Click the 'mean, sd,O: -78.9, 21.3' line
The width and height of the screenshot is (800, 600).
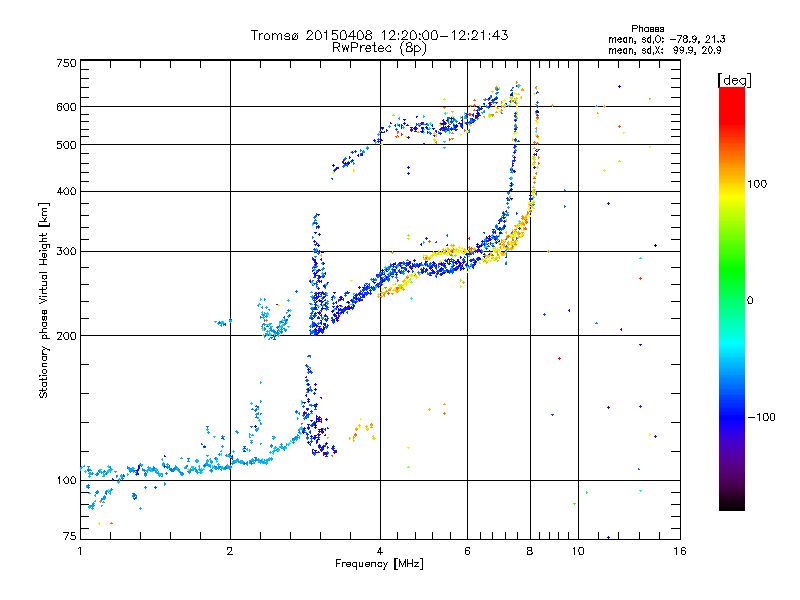click(x=667, y=39)
